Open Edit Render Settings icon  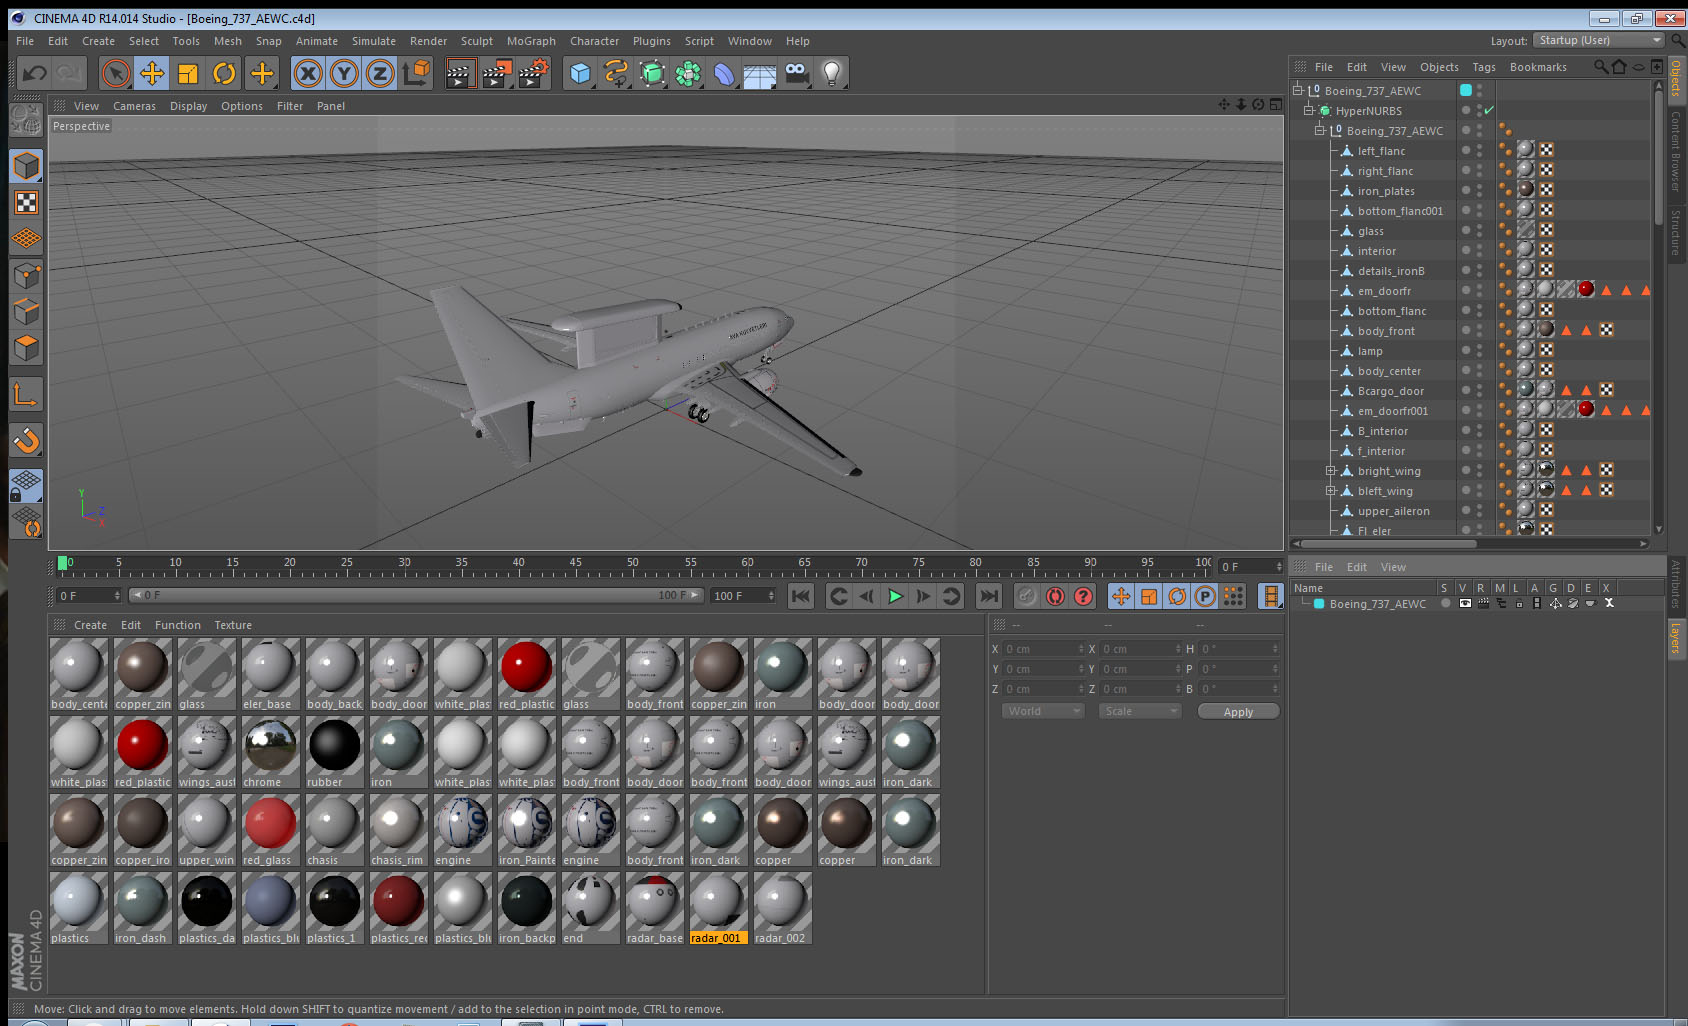tap(534, 73)
